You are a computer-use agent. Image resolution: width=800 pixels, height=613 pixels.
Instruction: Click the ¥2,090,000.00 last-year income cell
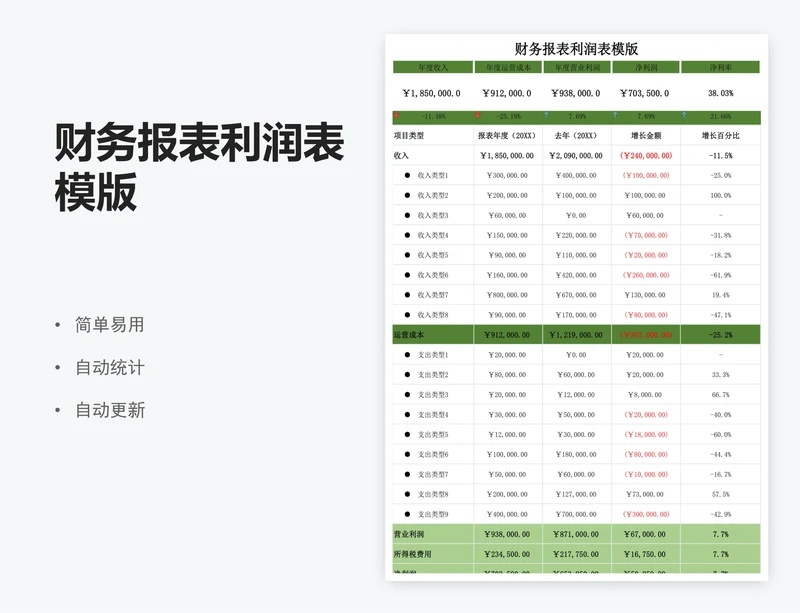point(576,156)
